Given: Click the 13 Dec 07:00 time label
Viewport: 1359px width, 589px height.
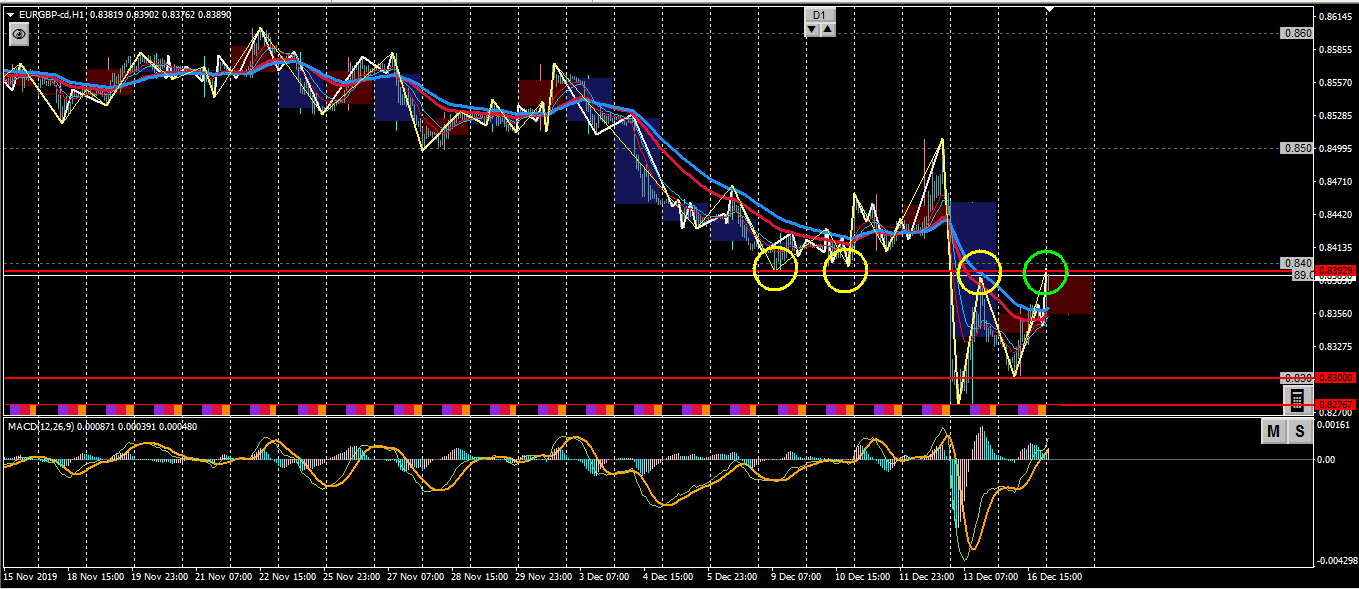Looking at the screenshot, I should coord(991,577).
